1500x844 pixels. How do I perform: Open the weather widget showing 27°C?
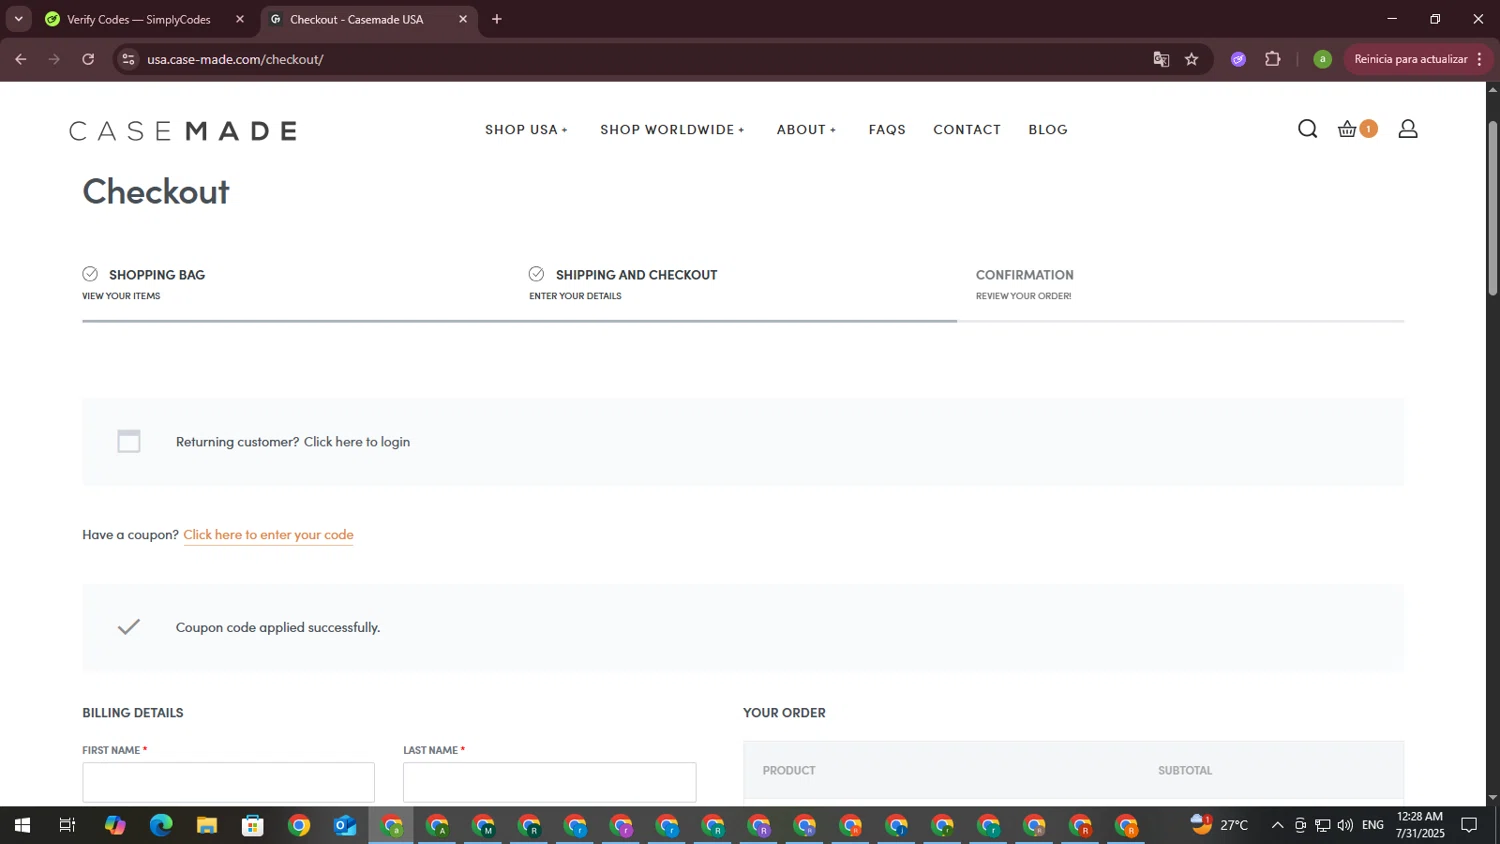pos(1219,825)
